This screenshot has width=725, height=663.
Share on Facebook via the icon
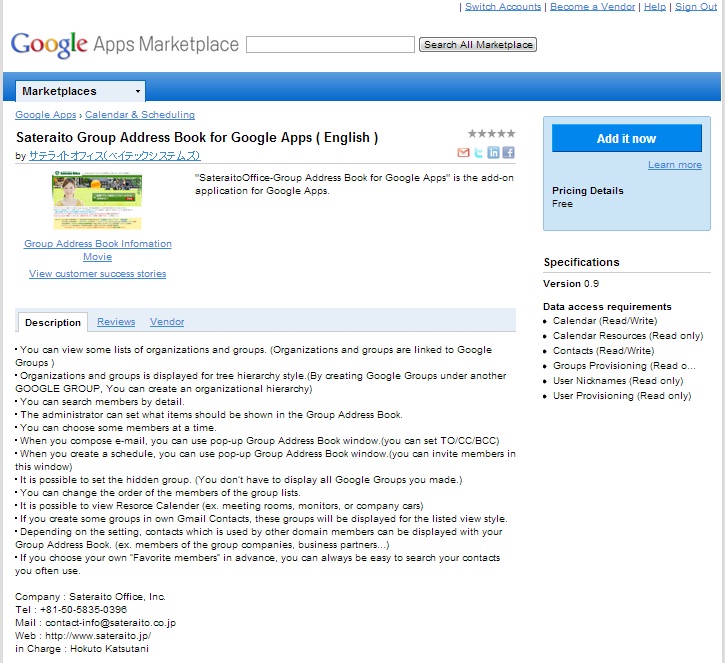[508, 153]
